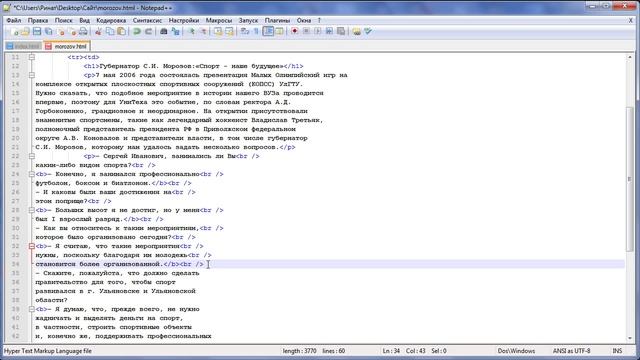Click the yellow plugin toolbar icon
Screen dimensions: 640x360
pyautogui.click(x=356, y=32)
